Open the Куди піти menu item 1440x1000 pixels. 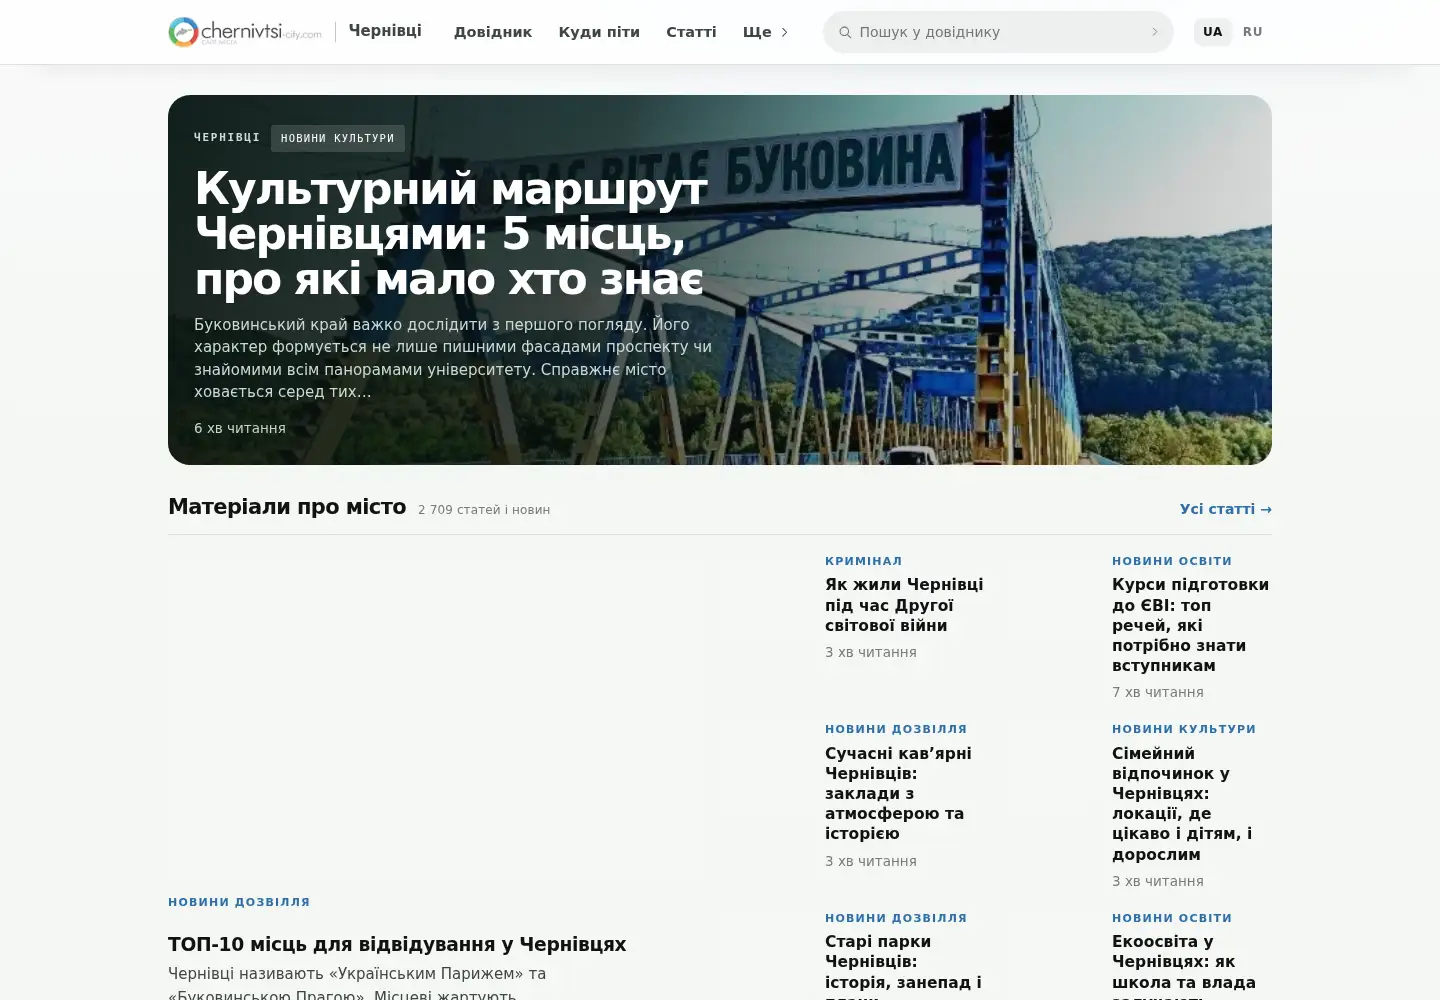click(x=599, y=32)
